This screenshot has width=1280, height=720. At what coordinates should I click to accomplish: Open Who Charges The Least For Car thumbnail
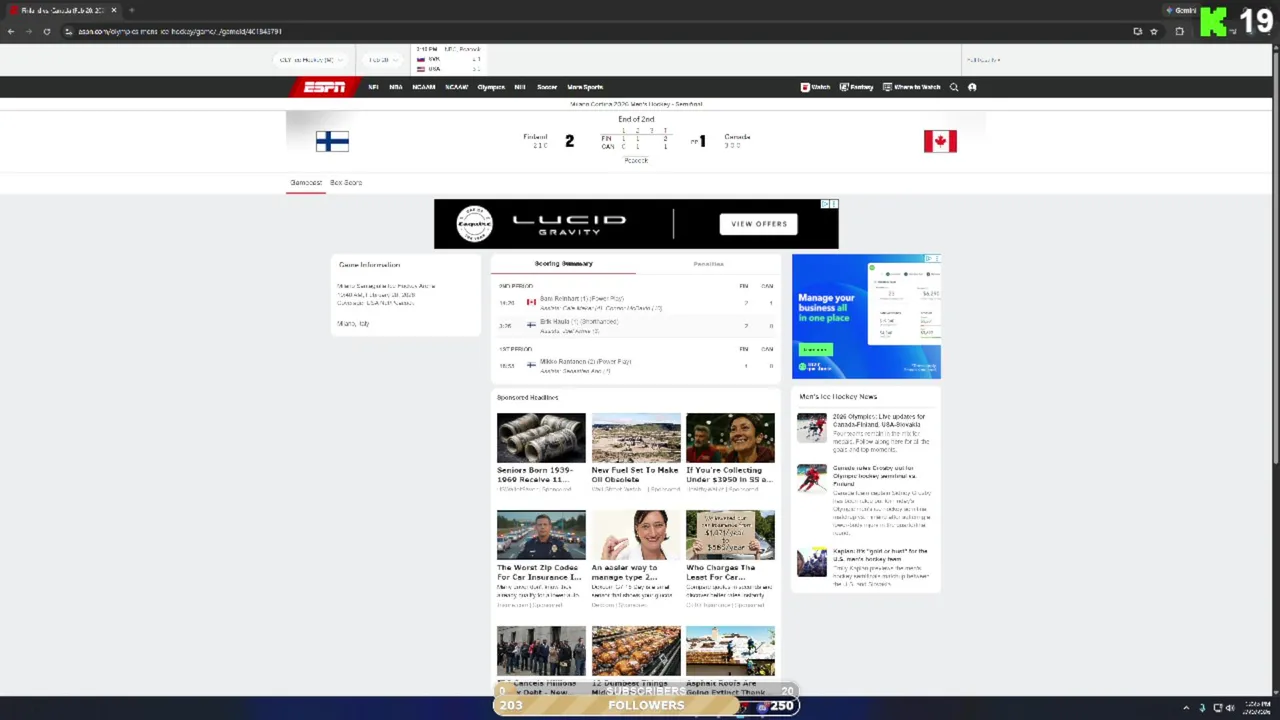(730, 535)
